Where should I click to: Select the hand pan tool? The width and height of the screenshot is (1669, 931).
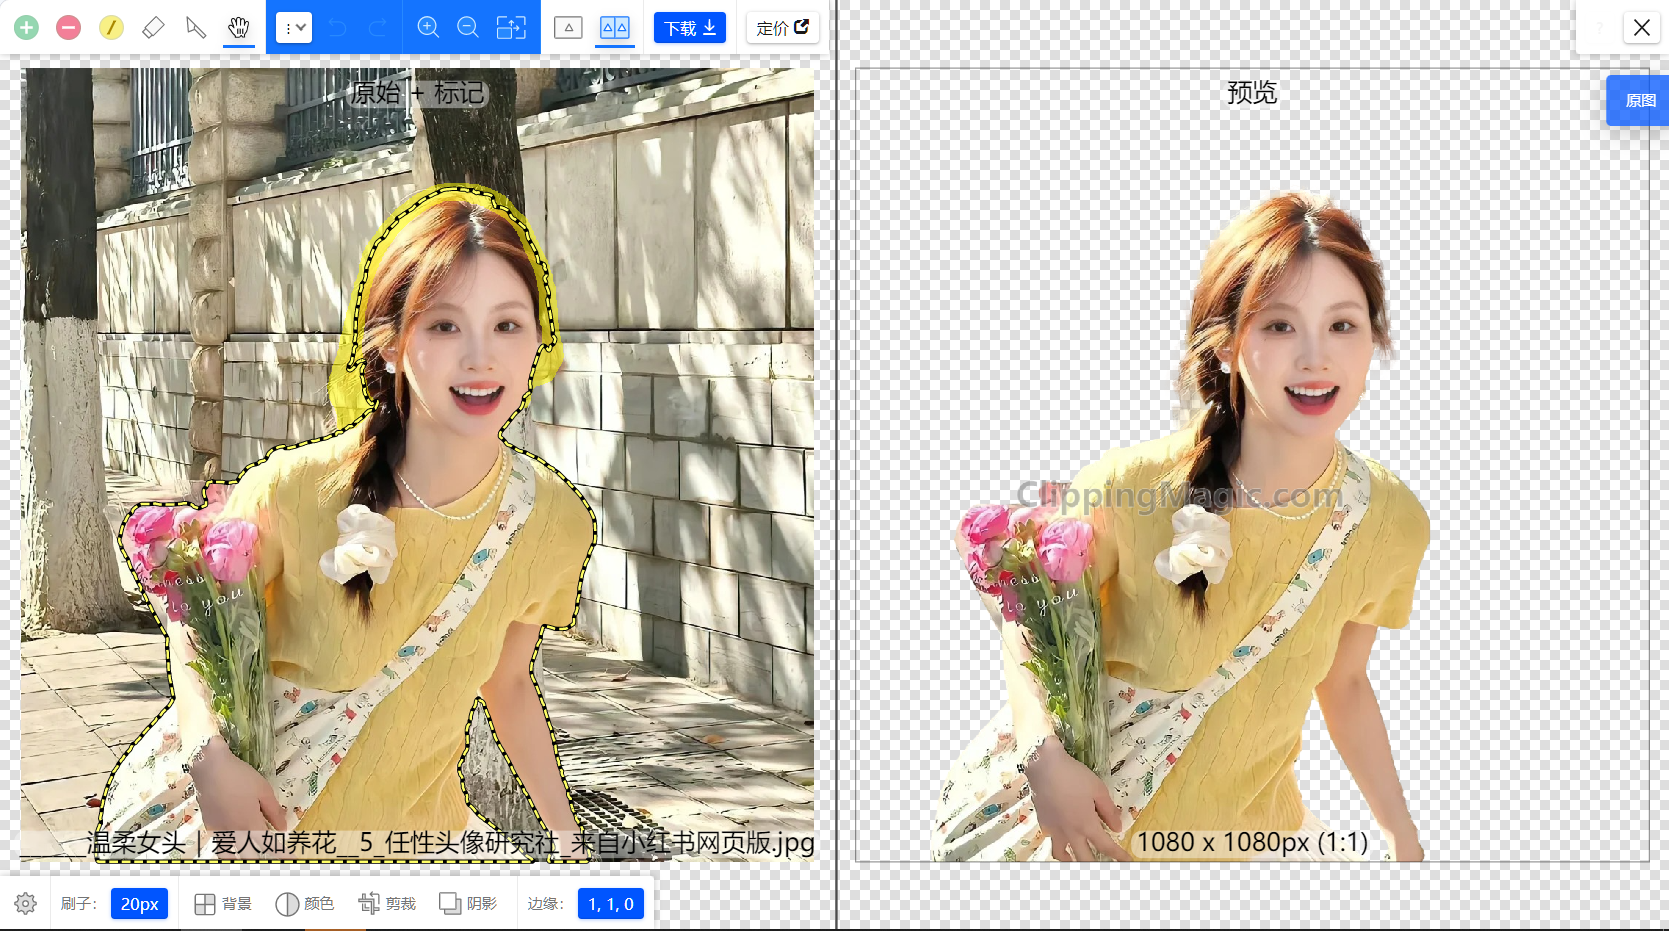pyautogui.click(x=238, y=28)
